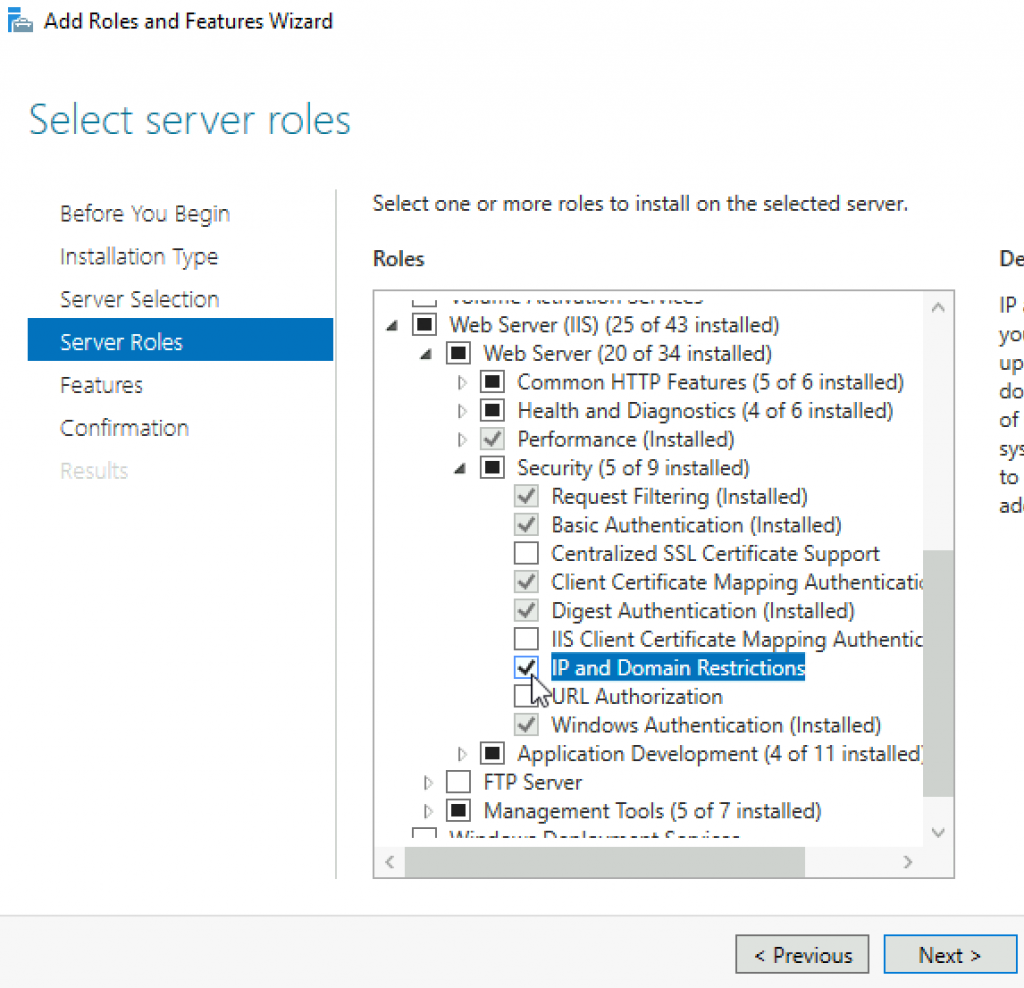Check the FTP Server role checkbox
This screenshot has height=988, width=1024.
click(458, 782)
